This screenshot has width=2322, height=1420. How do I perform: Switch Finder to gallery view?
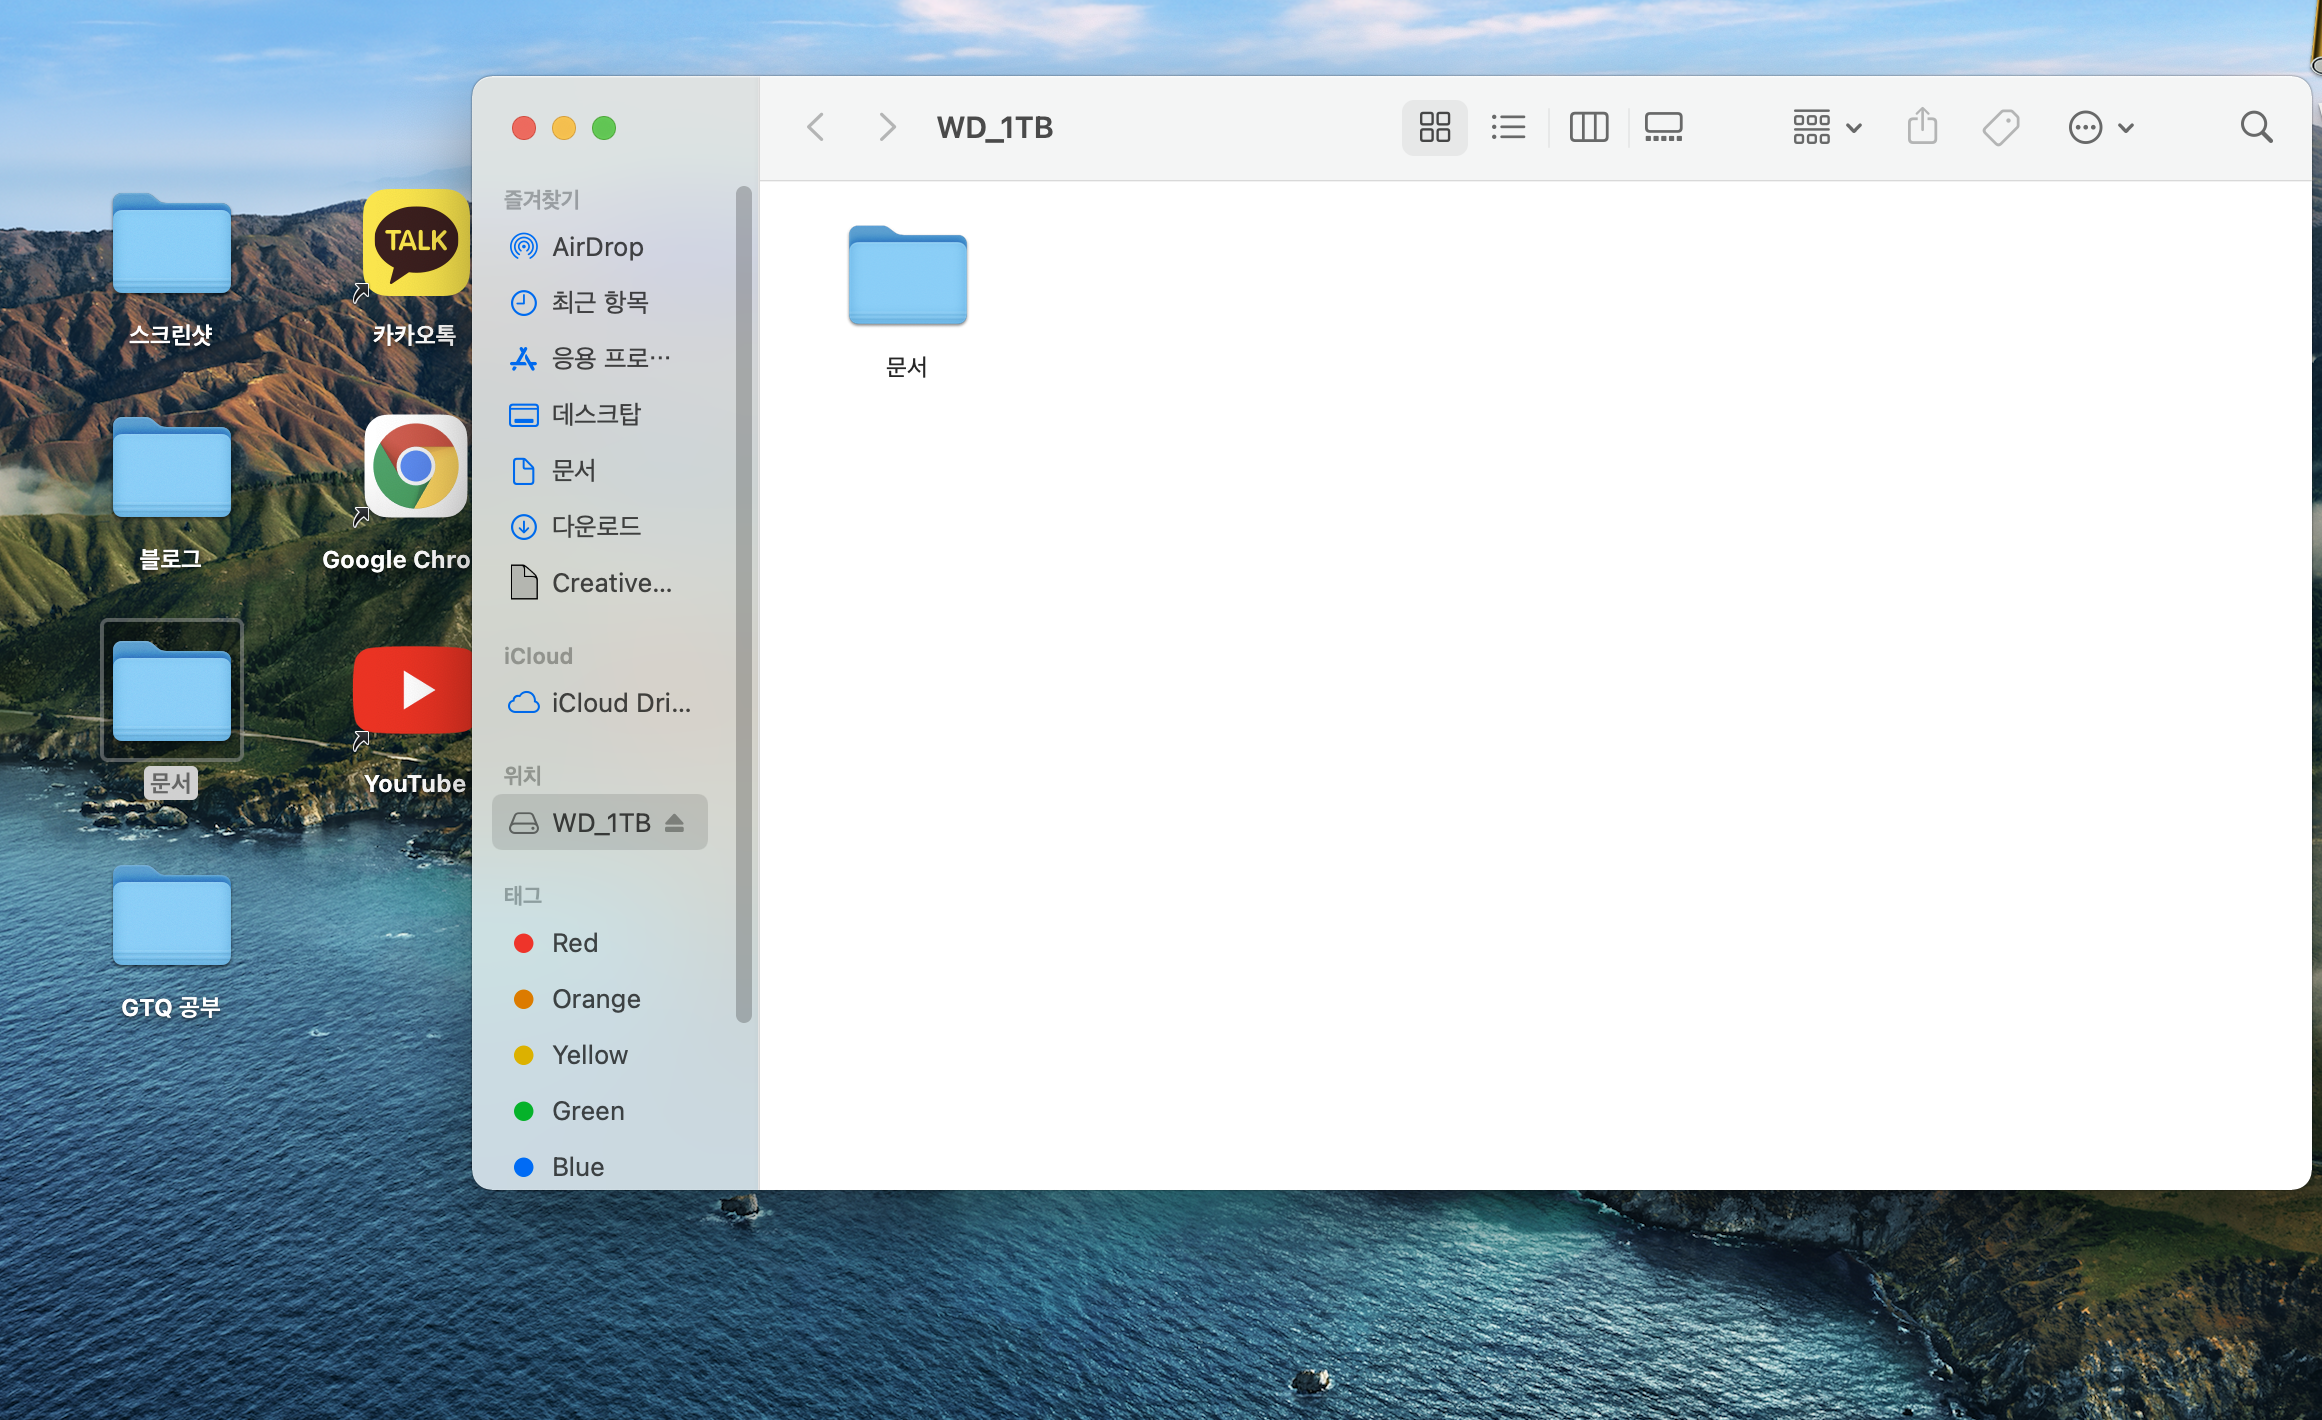pyautogui.click(x=1663, y=127)
